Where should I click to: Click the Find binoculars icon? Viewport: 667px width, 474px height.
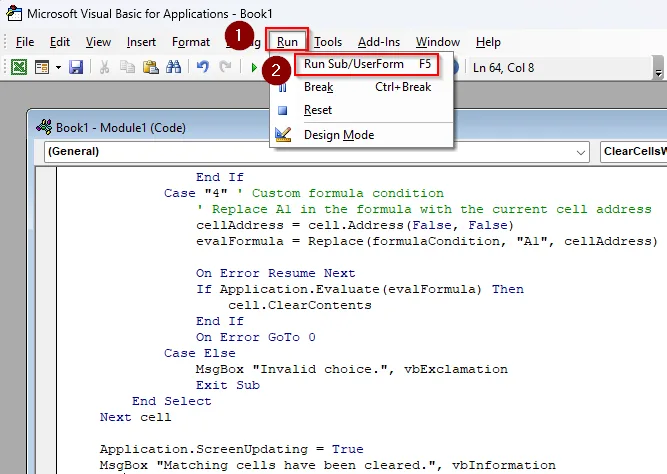tap(174, 67)
